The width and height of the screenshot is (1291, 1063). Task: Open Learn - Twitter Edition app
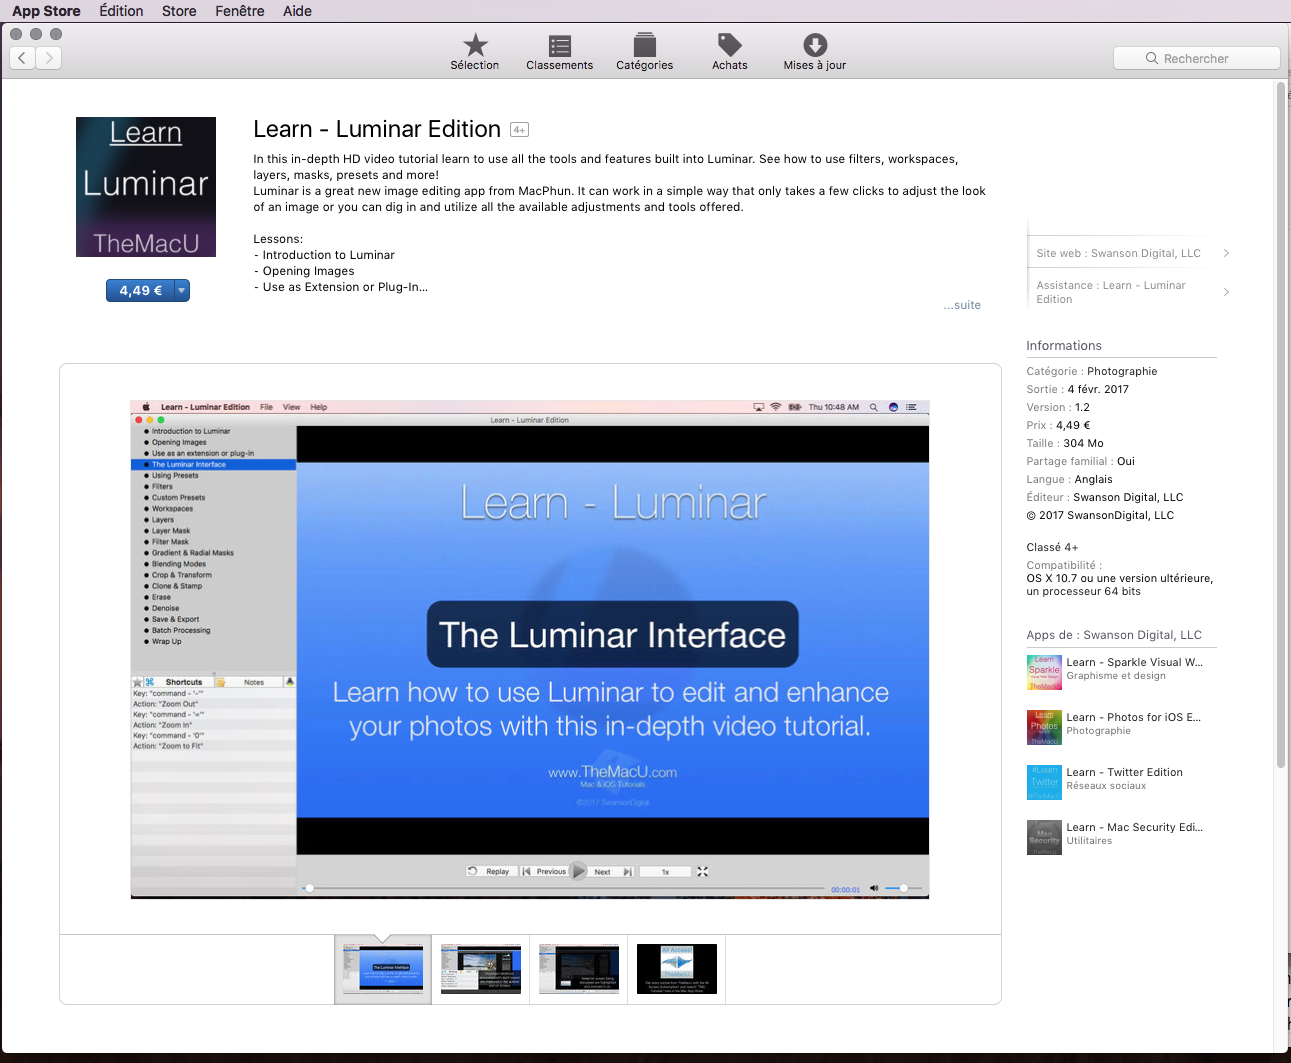tap(1124, 772)
